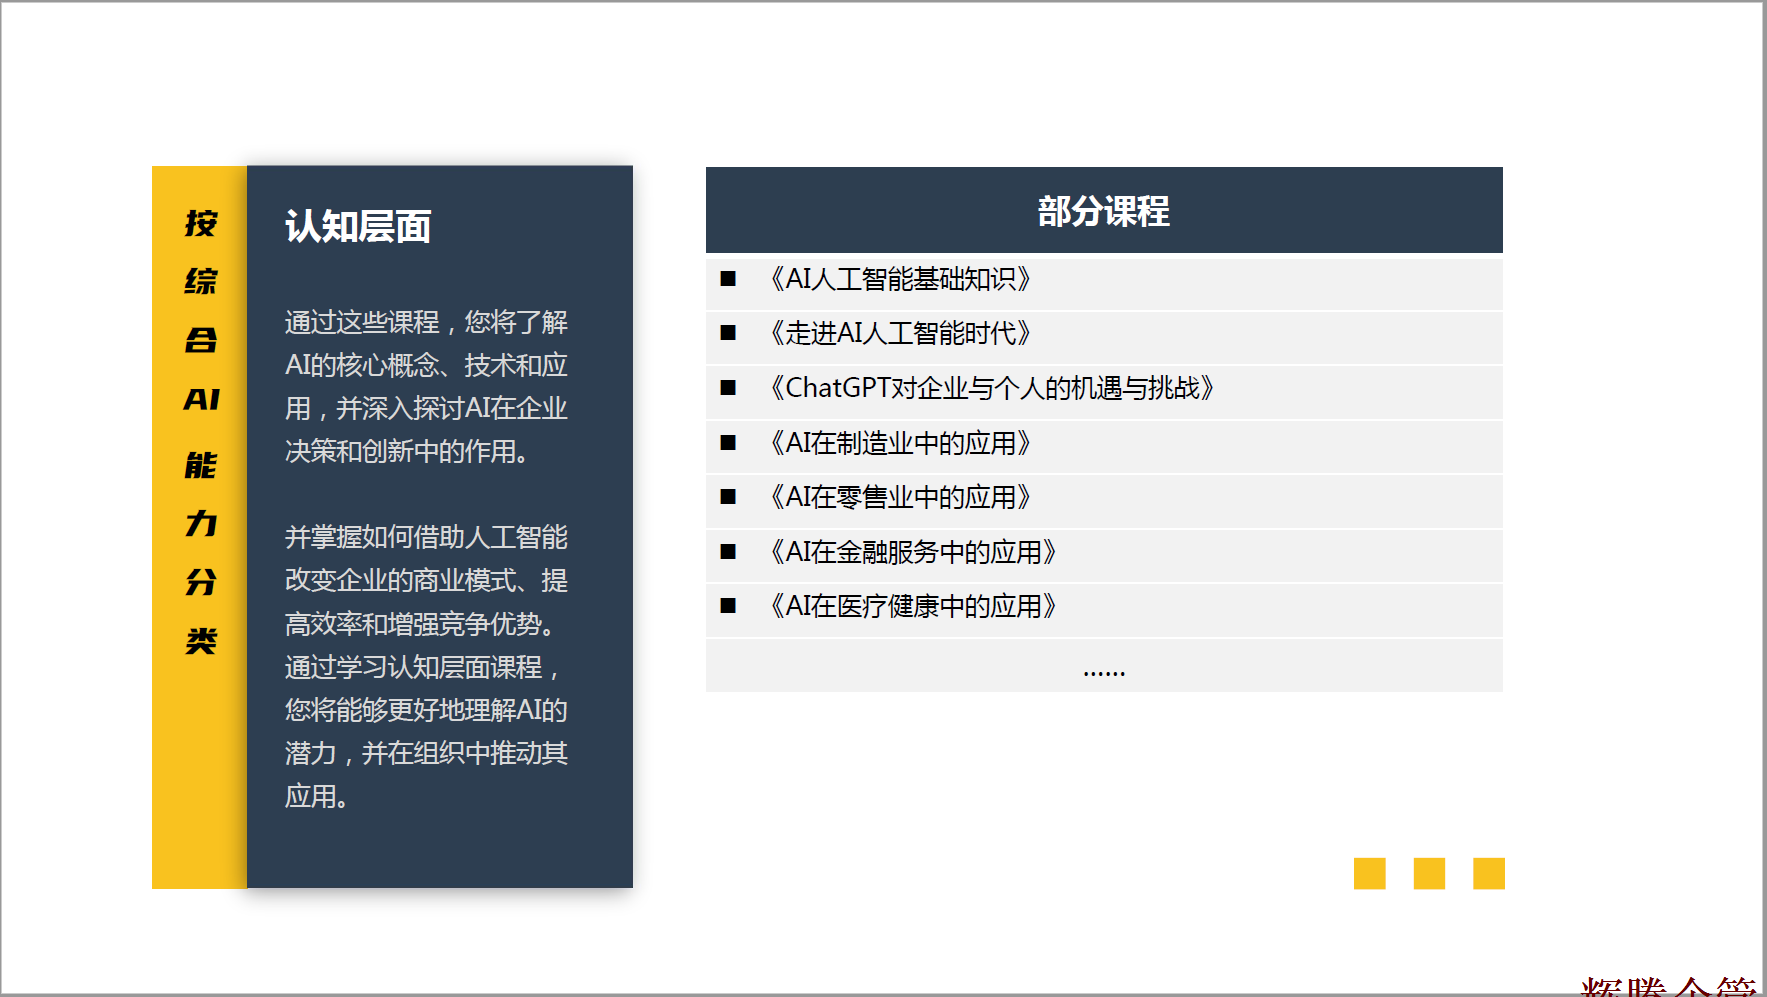Click the bullet next to the ChatGPT course
This screenshot has height=997, width=1767.
728,388
